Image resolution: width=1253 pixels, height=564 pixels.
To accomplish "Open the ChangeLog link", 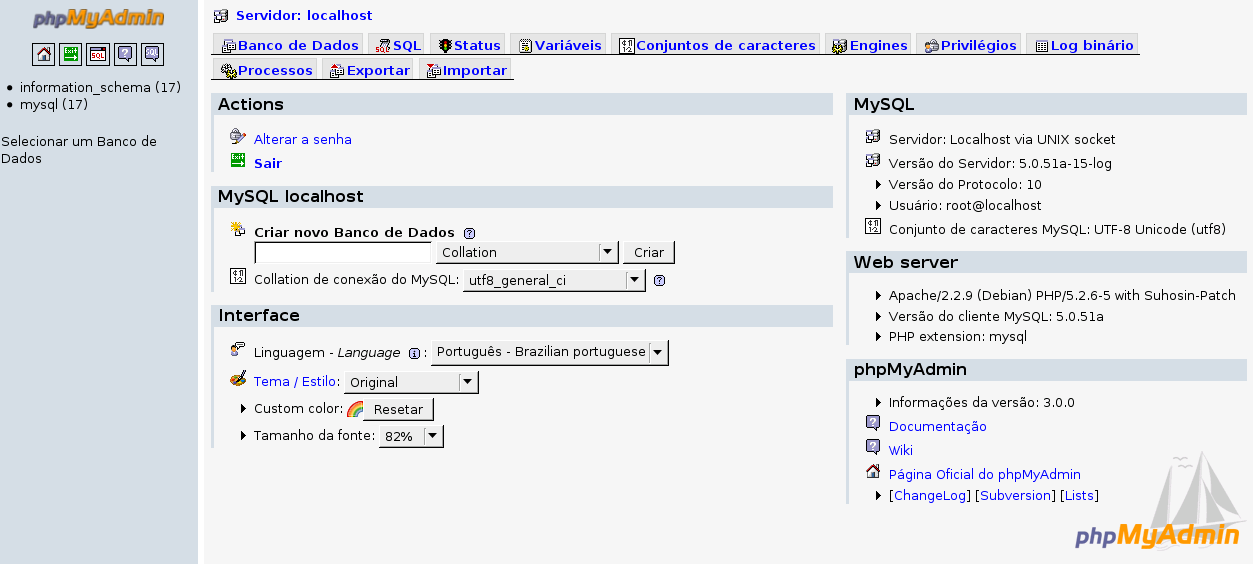I will point(930,495).
